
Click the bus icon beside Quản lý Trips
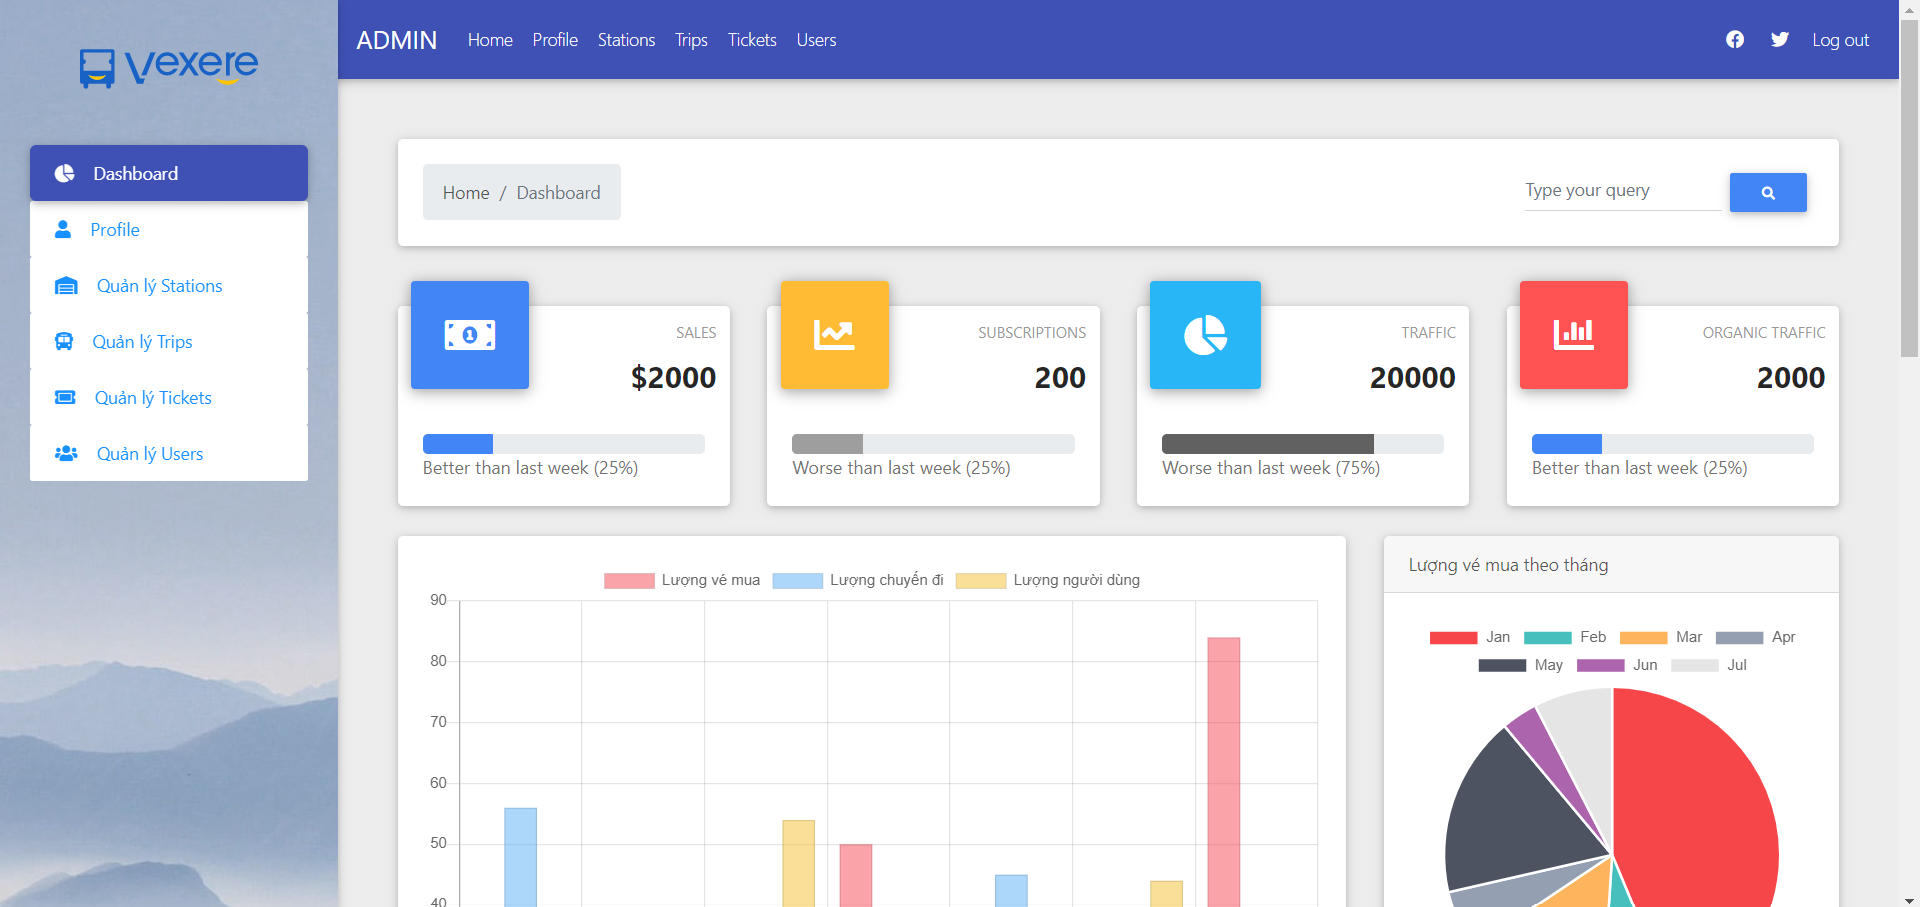(65, 341)
